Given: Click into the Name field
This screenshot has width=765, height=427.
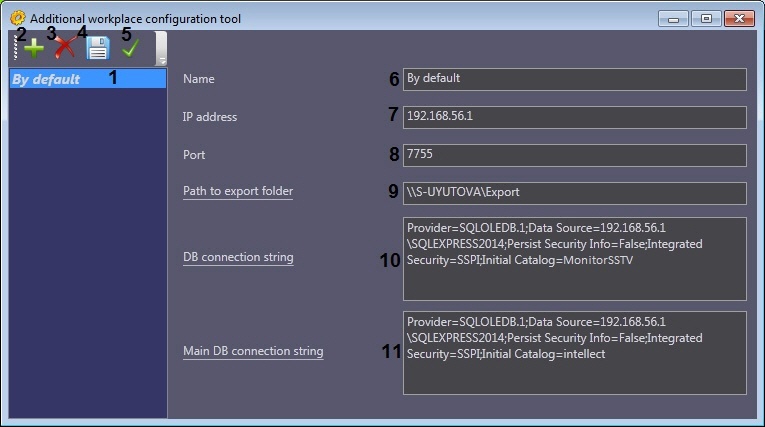Looking at the screenshot, I should tap(574, 79).
